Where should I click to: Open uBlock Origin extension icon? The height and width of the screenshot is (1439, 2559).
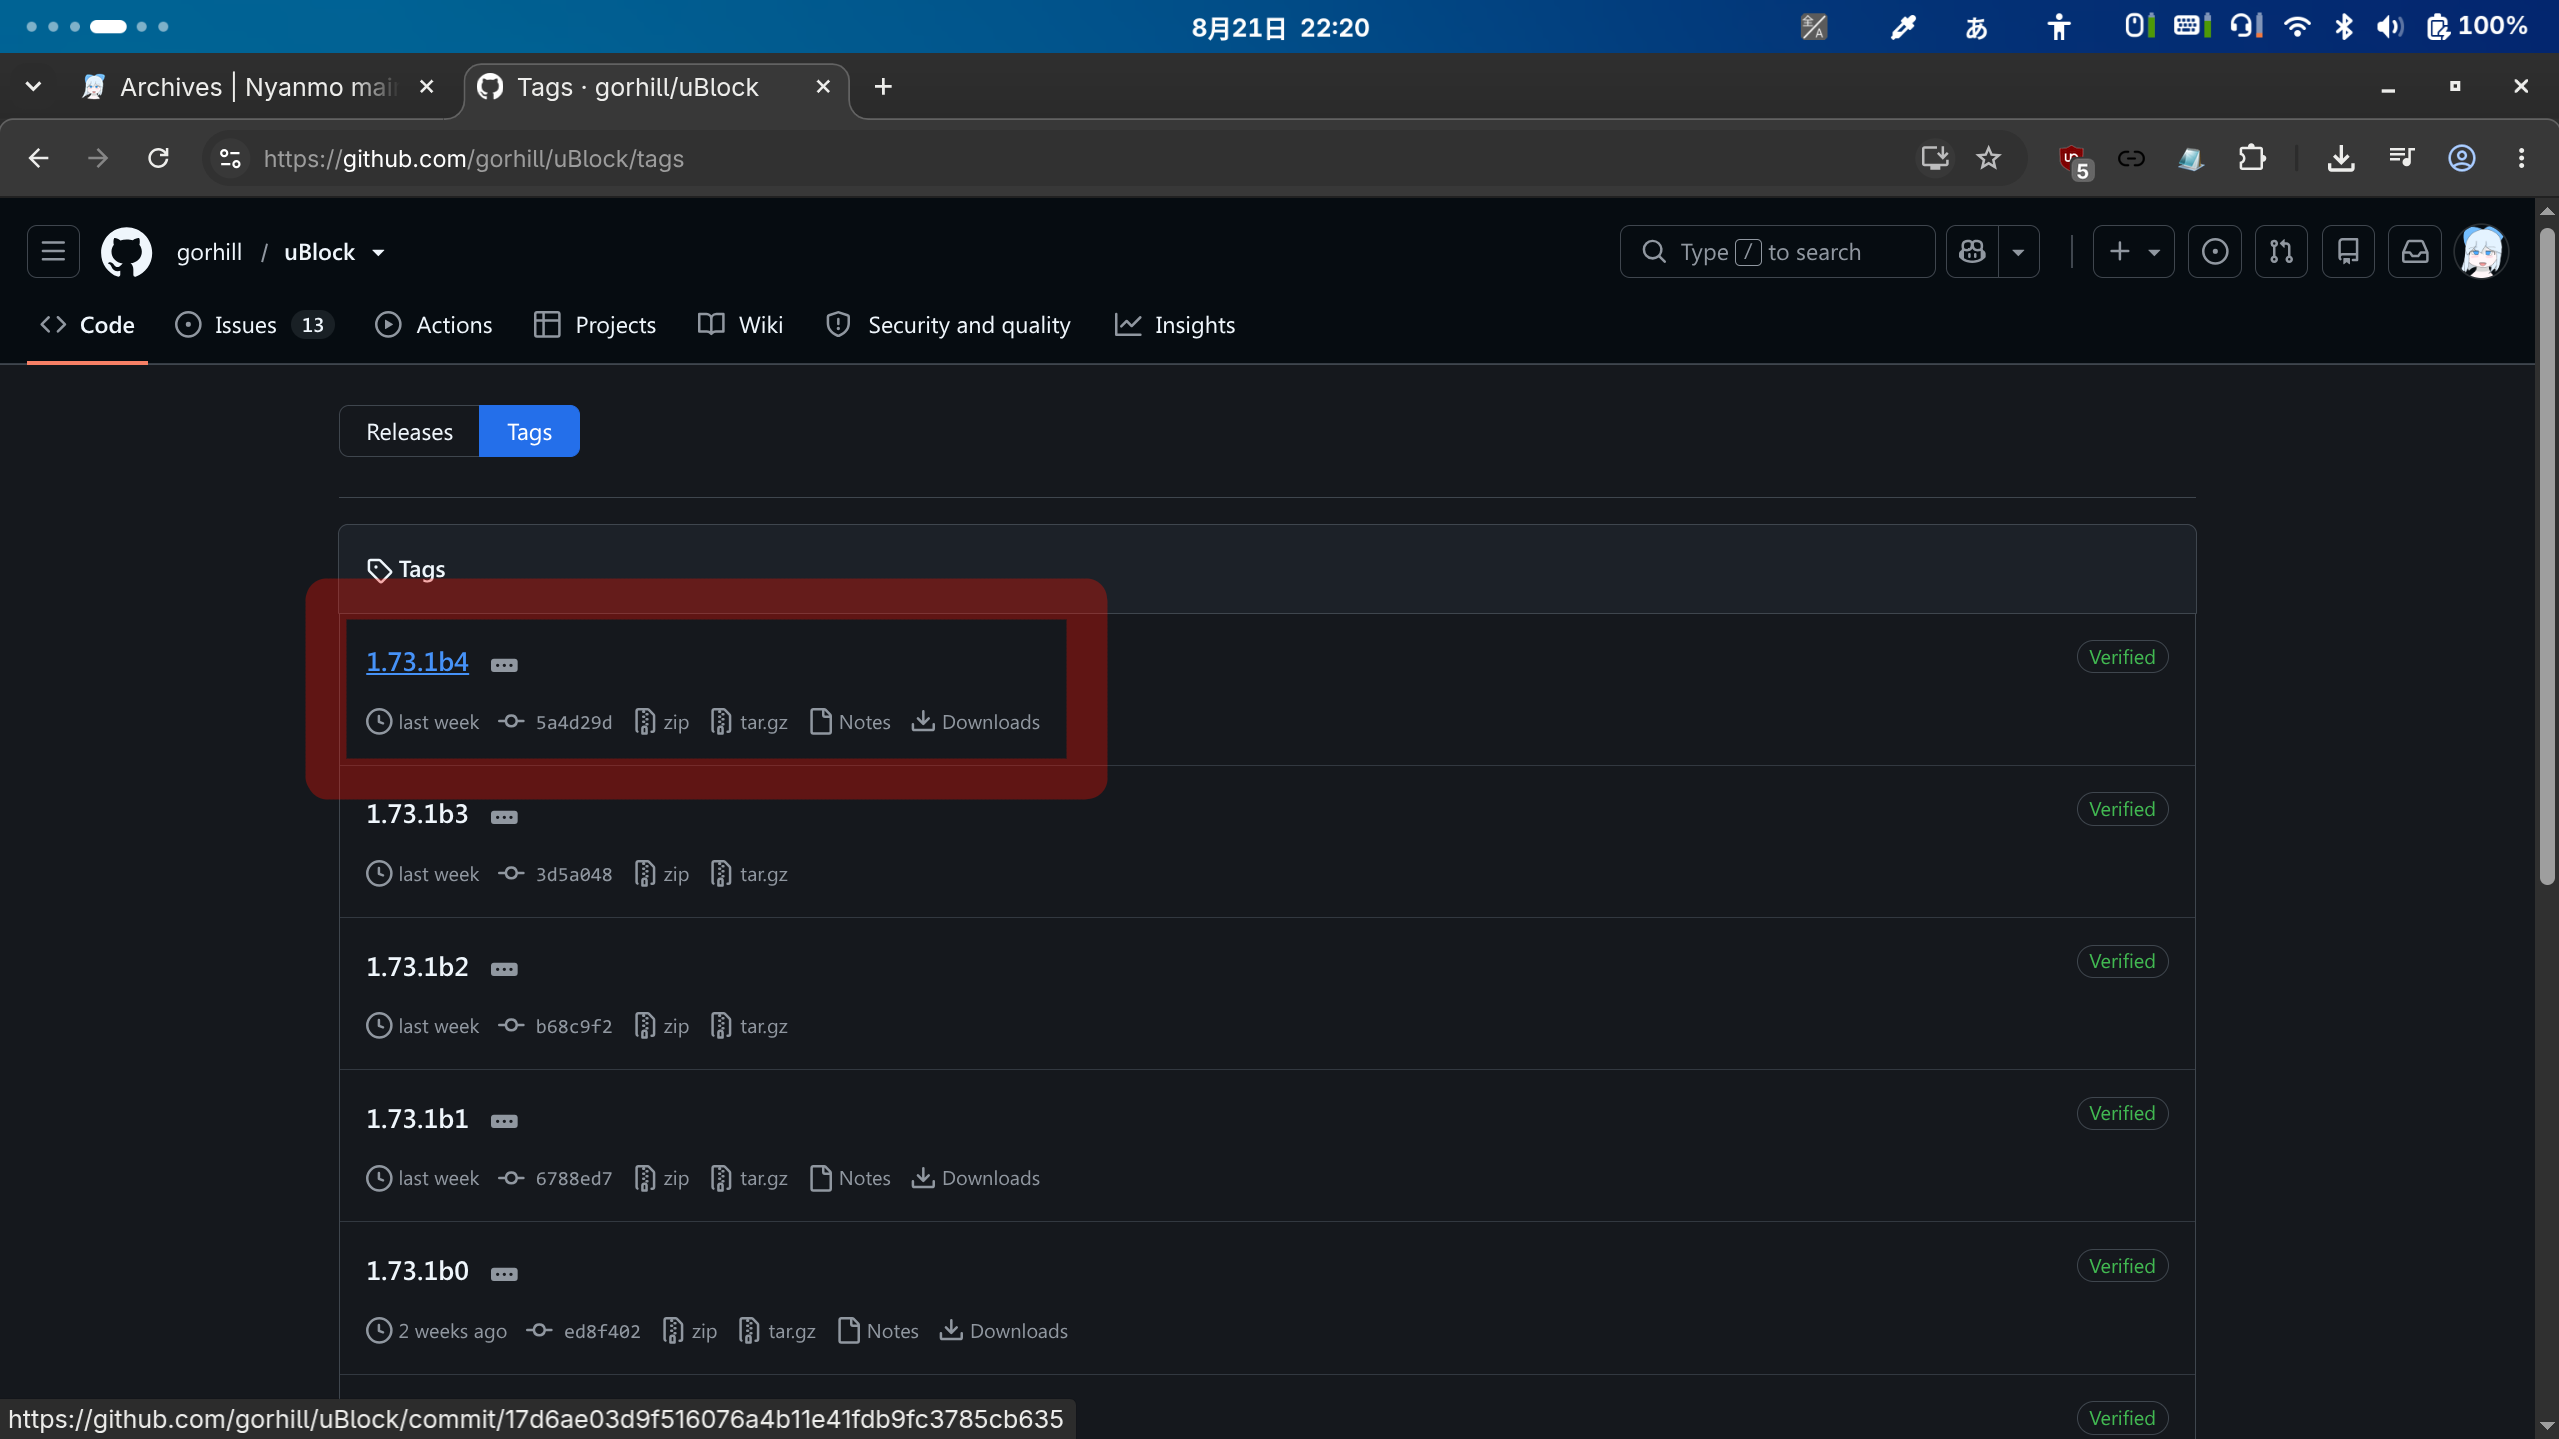(x=2074, y=160)
